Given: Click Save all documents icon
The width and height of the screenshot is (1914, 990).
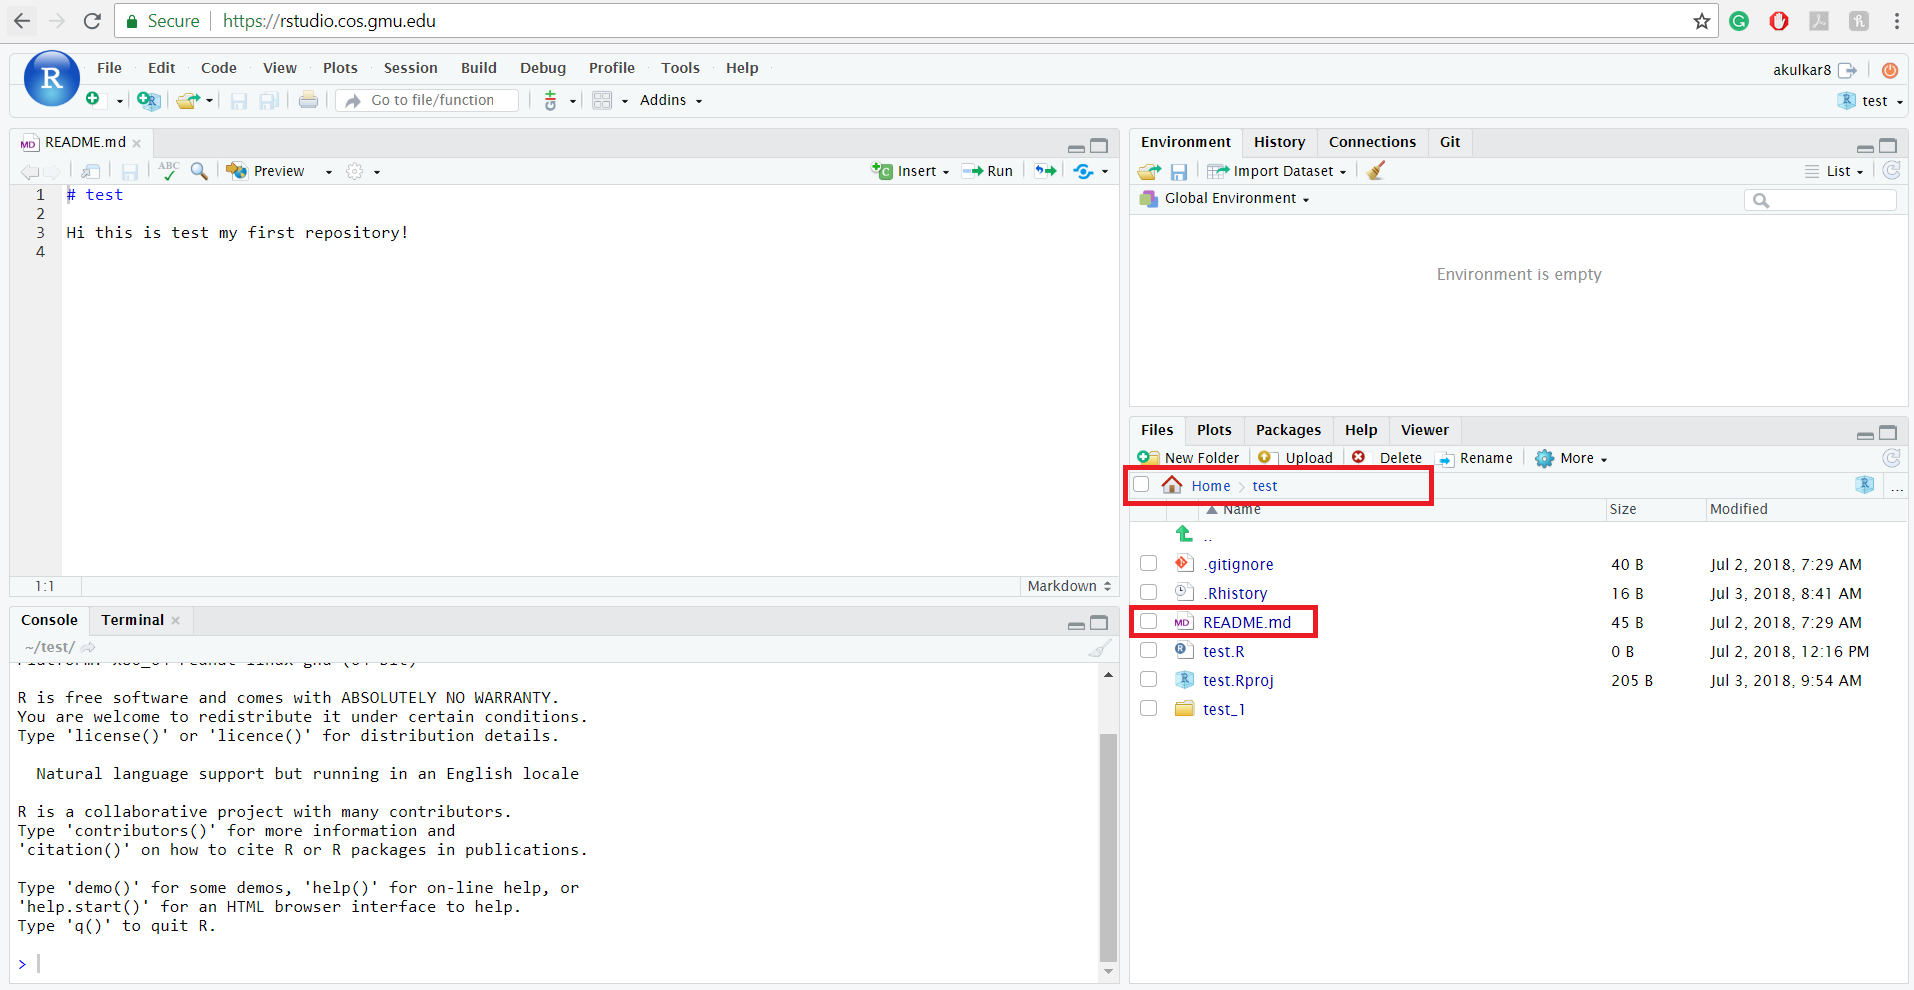Looking at the screenshot, I should click(268, 100).
